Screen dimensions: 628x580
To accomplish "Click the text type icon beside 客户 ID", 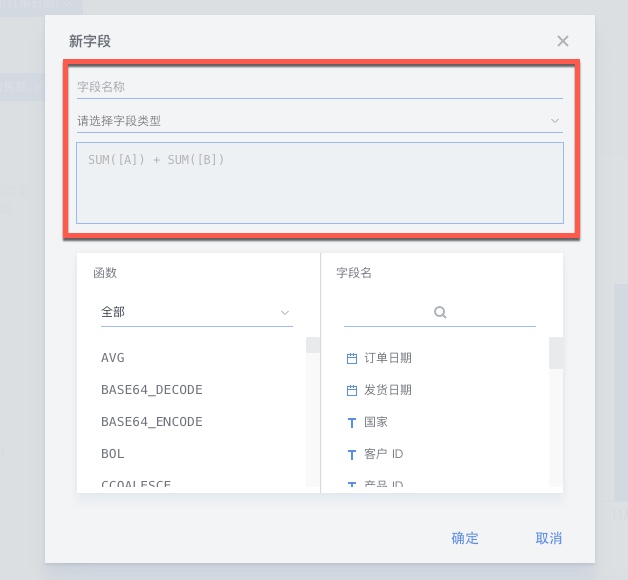I will [x=352, y=455].
